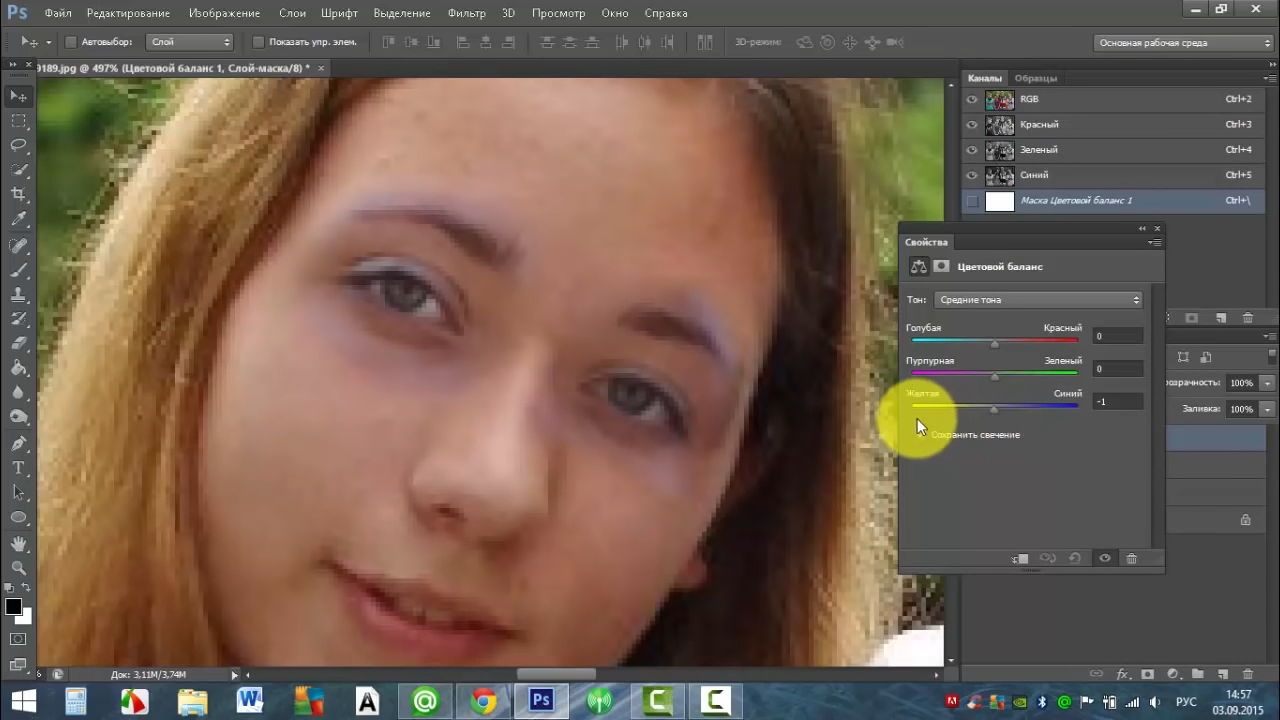Select the Eraser tool
Image resolution: width=1280 pixels, height=720 pixels.
(19, 344)
